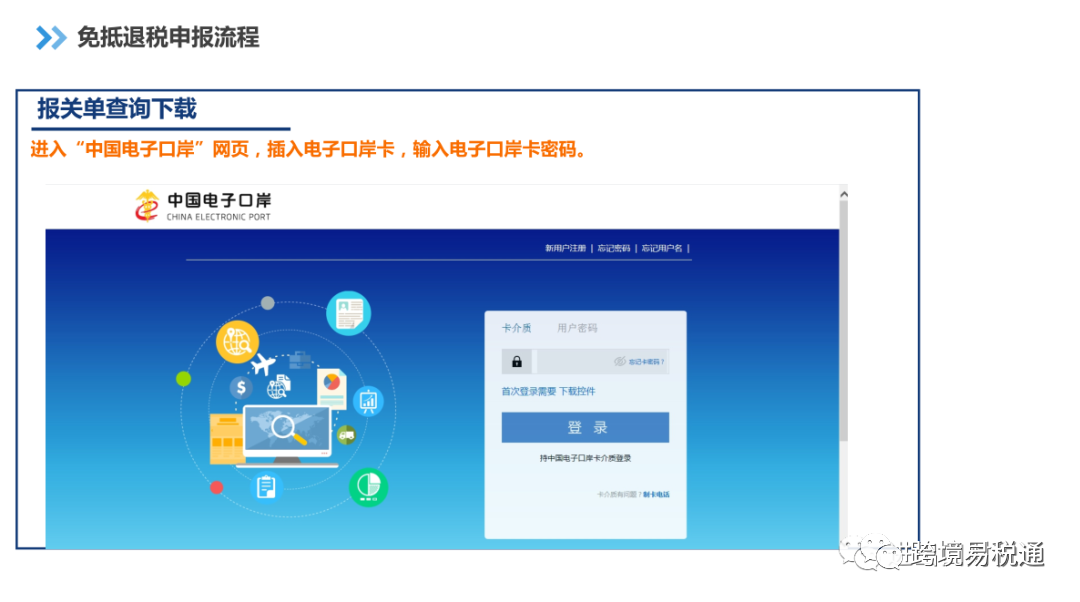Select the 卡介质 tab
The image size is (1080, 602).
click(x=517, y=326)
